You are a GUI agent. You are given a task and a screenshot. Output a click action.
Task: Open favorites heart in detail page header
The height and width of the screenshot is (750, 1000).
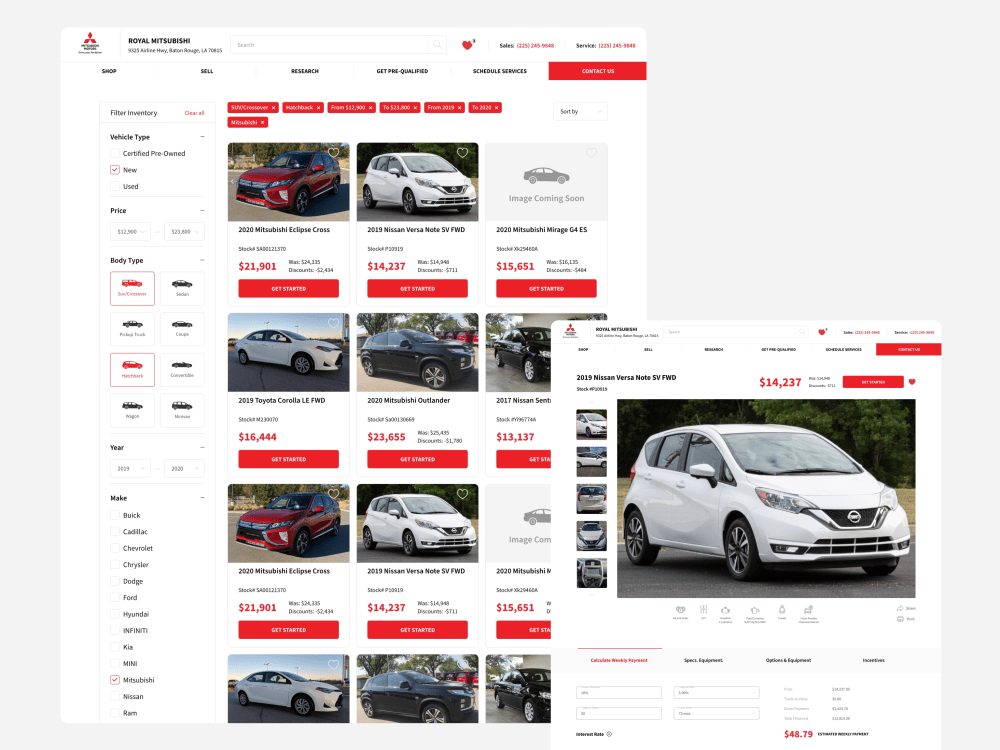pos(822,332)
